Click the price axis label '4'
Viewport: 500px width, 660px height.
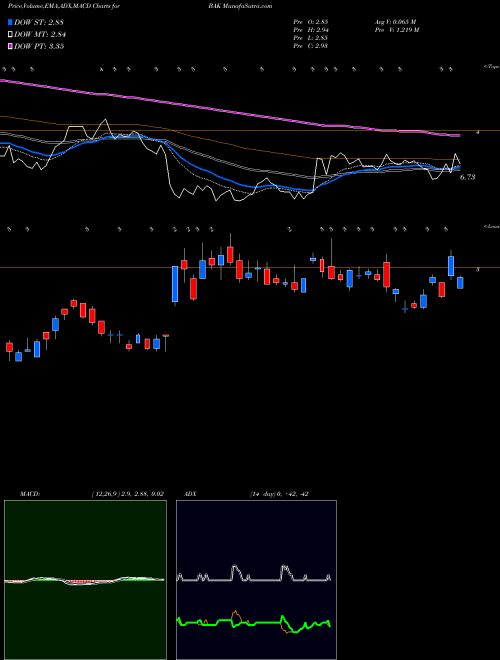pos(478,132)
